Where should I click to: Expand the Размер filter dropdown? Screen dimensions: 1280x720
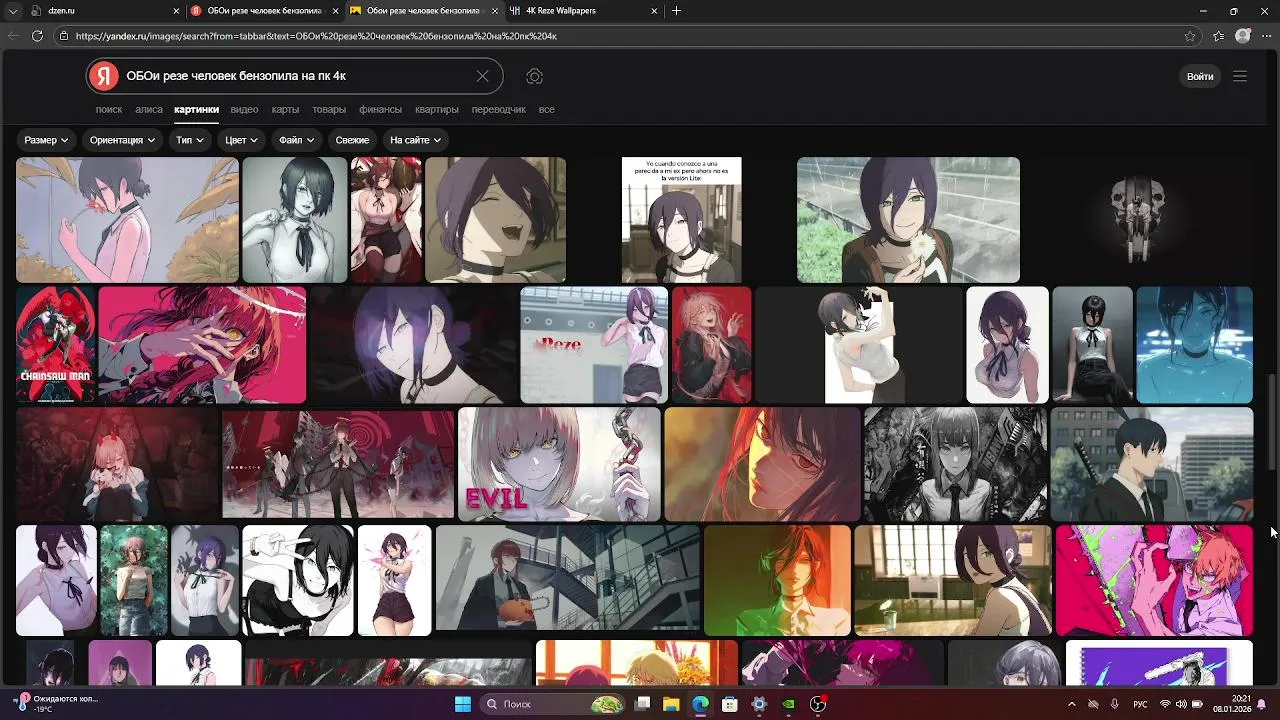point(46,140)
